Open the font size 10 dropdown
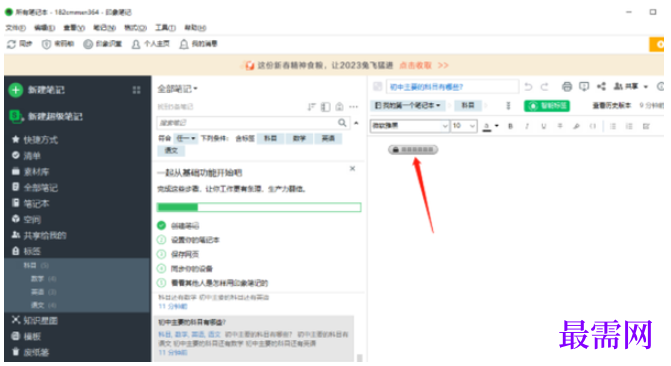 (x=464, y=126)
